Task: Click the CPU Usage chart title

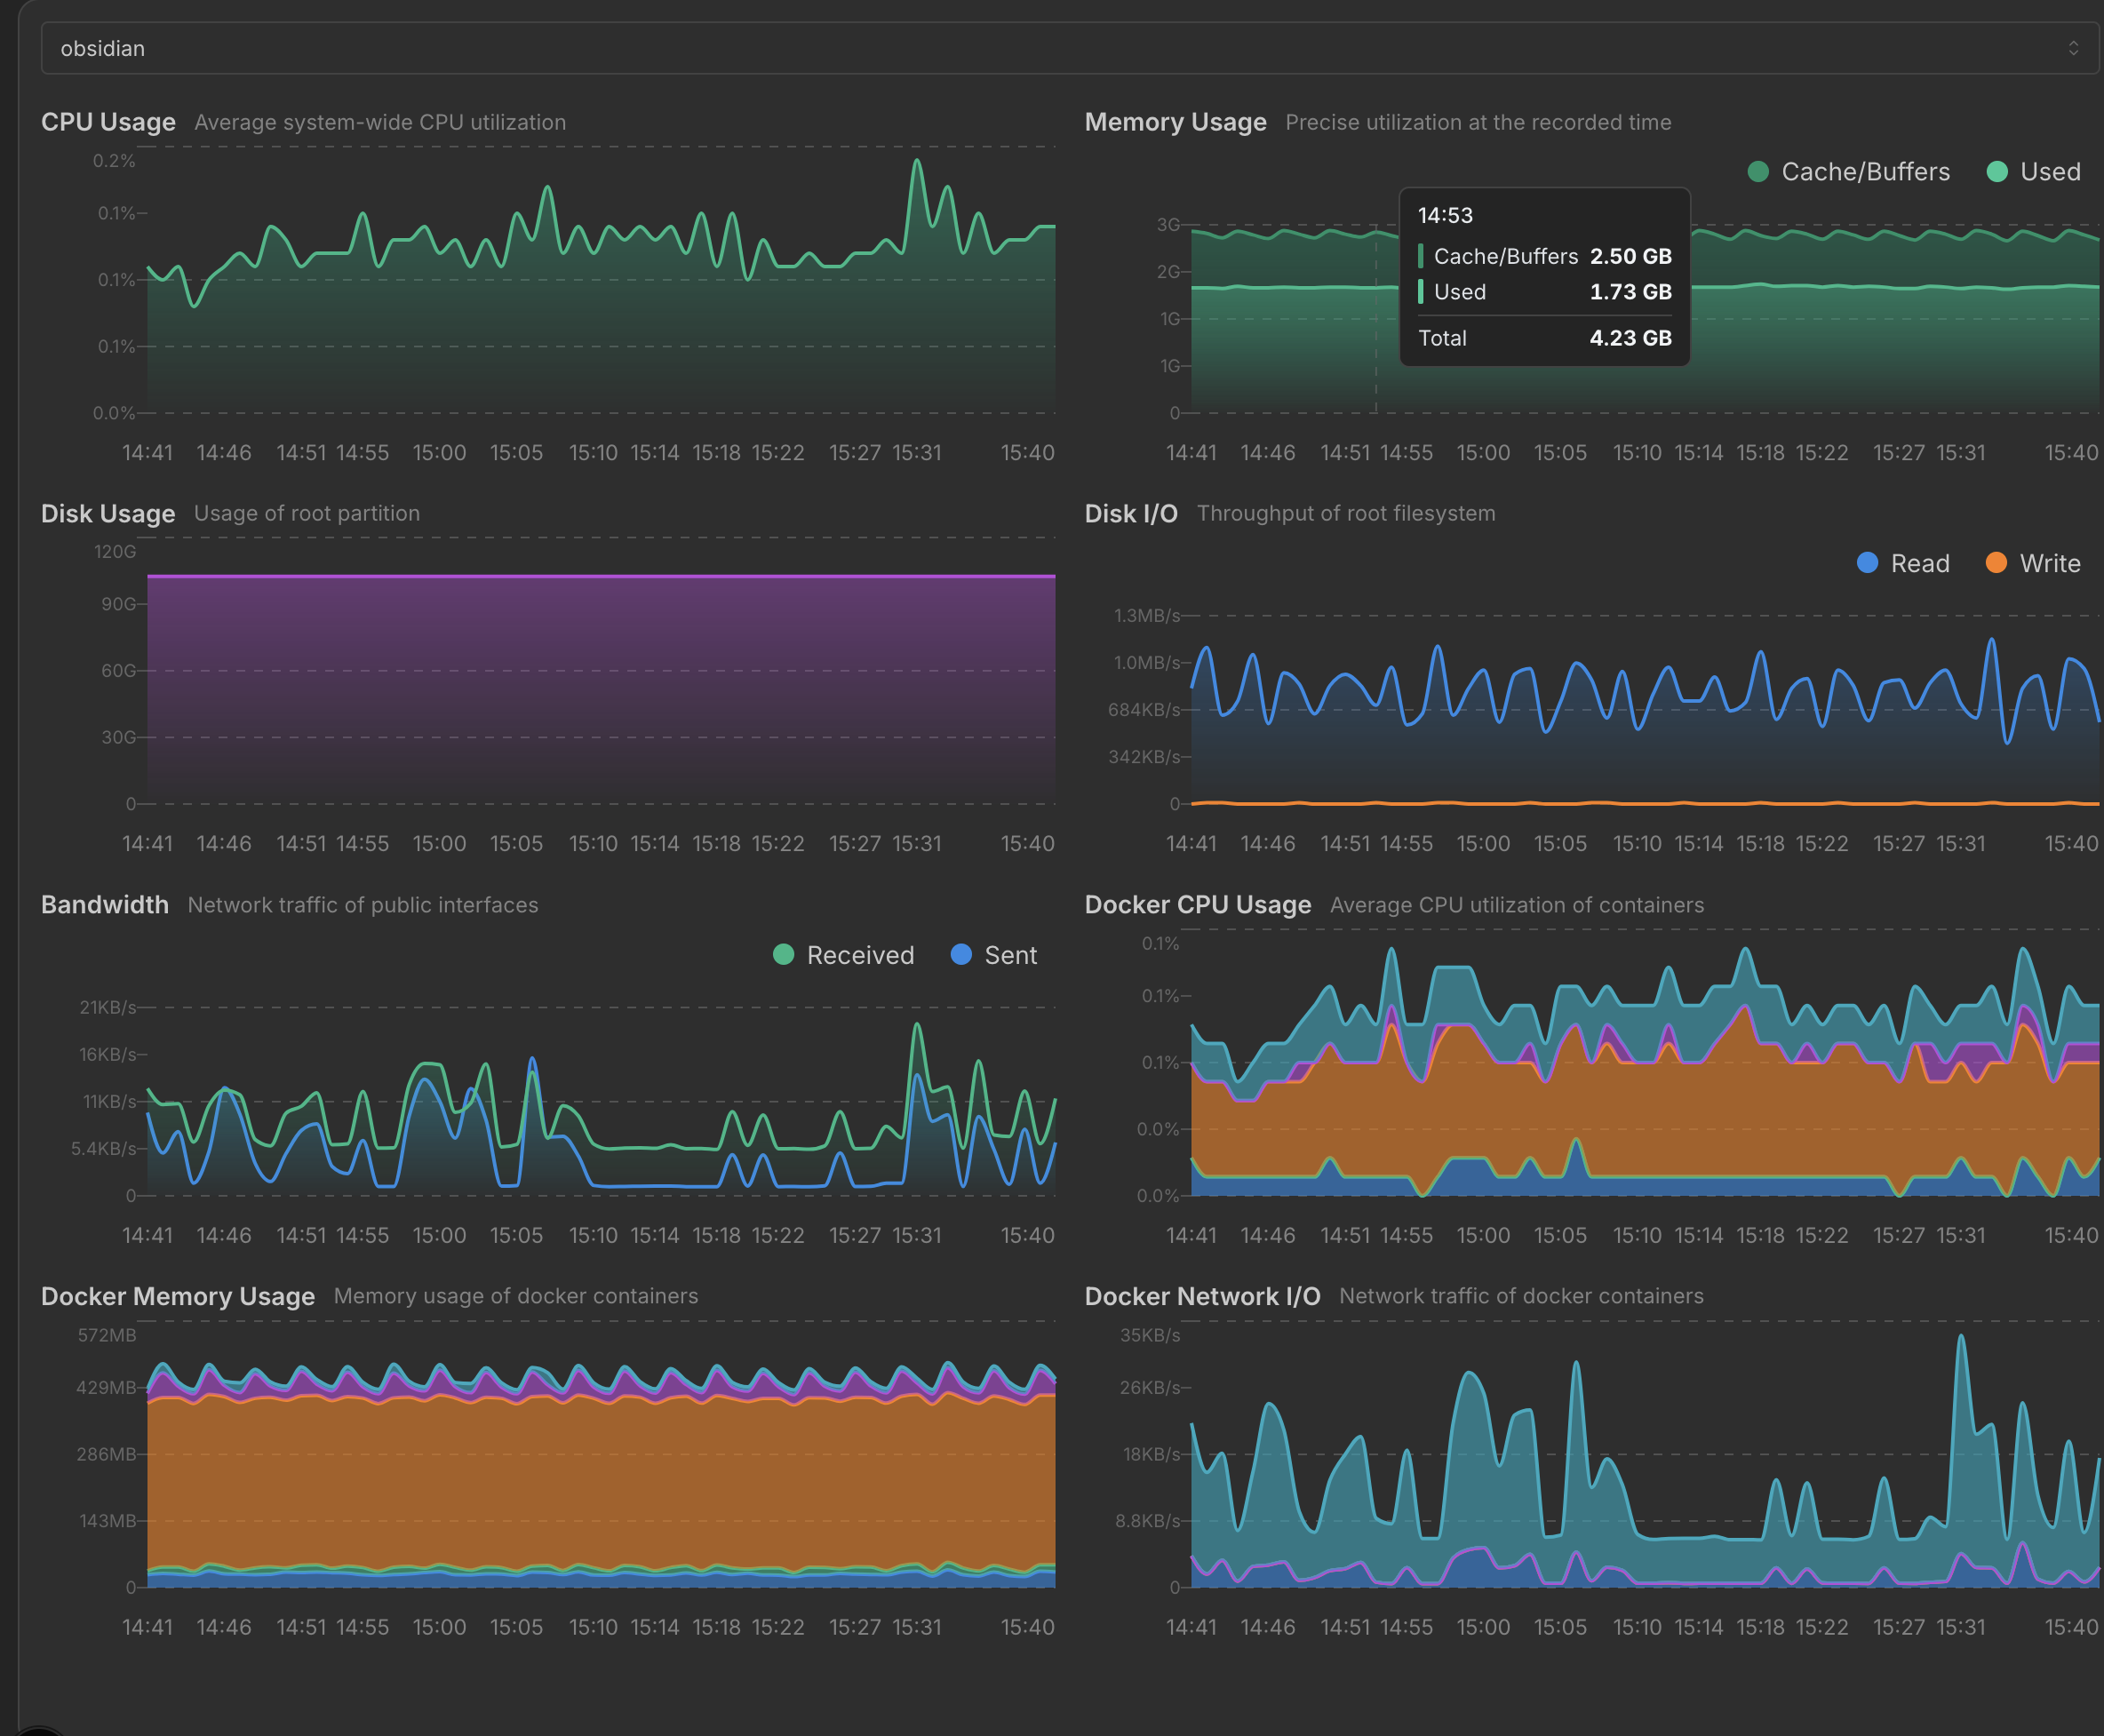Action: [x=108, y=122]
